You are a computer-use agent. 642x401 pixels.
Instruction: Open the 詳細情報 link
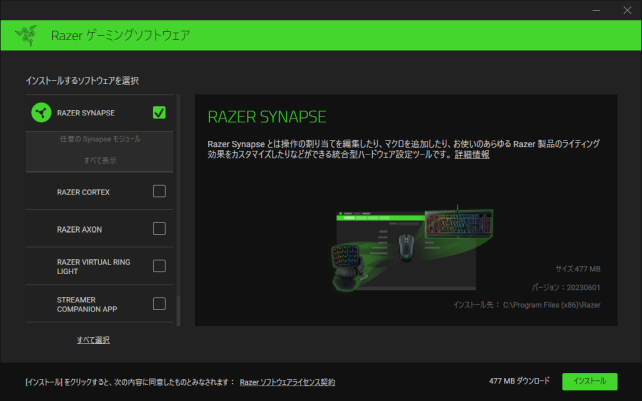pos(472,155)
